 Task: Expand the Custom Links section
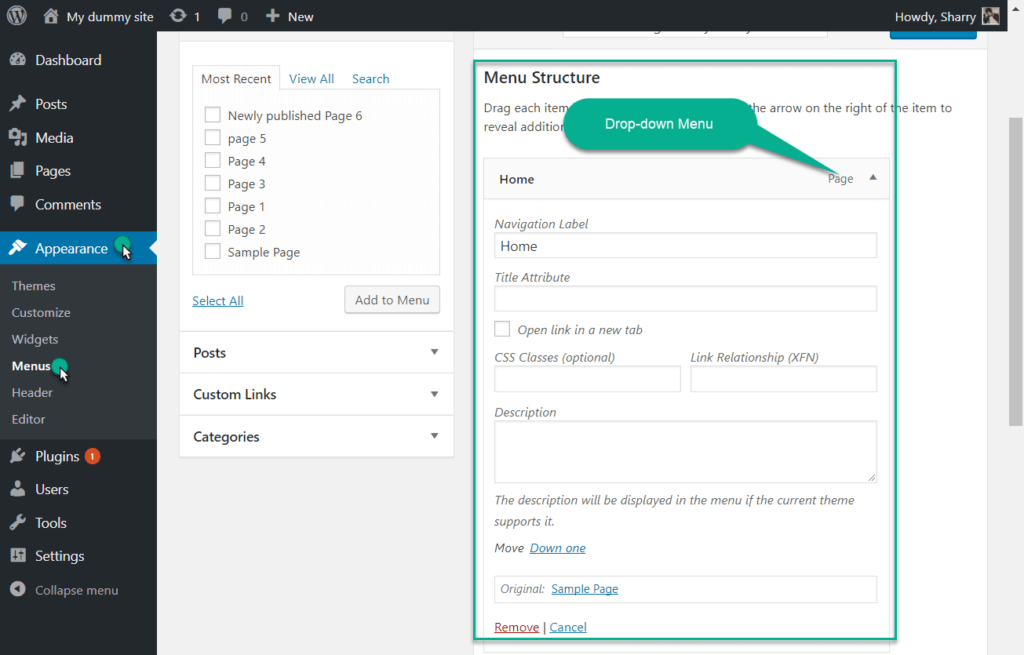(316, 394)
